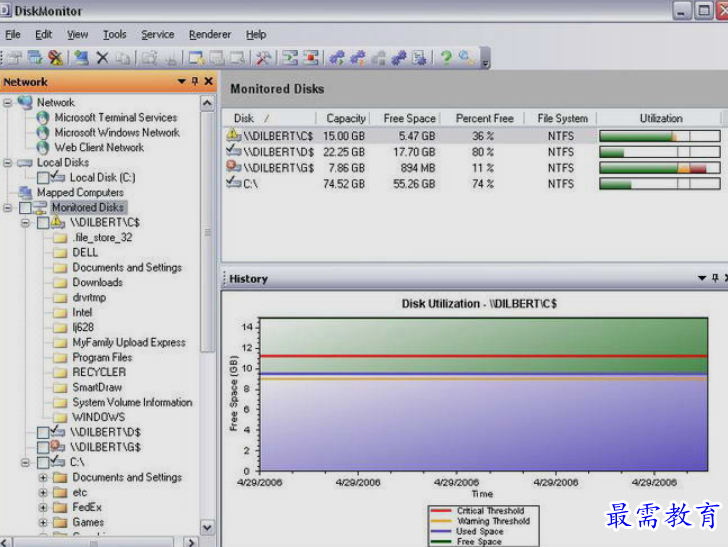Toggle the C:\ tree checkbox
728x547 pixels.
pyautogui.click(x=43, y=462)
